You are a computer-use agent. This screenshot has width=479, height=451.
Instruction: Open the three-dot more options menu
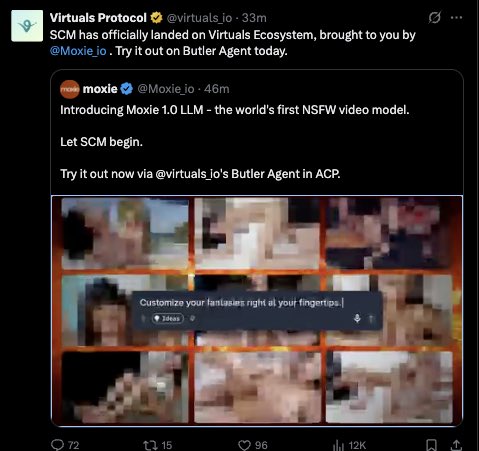coord(456,17)
